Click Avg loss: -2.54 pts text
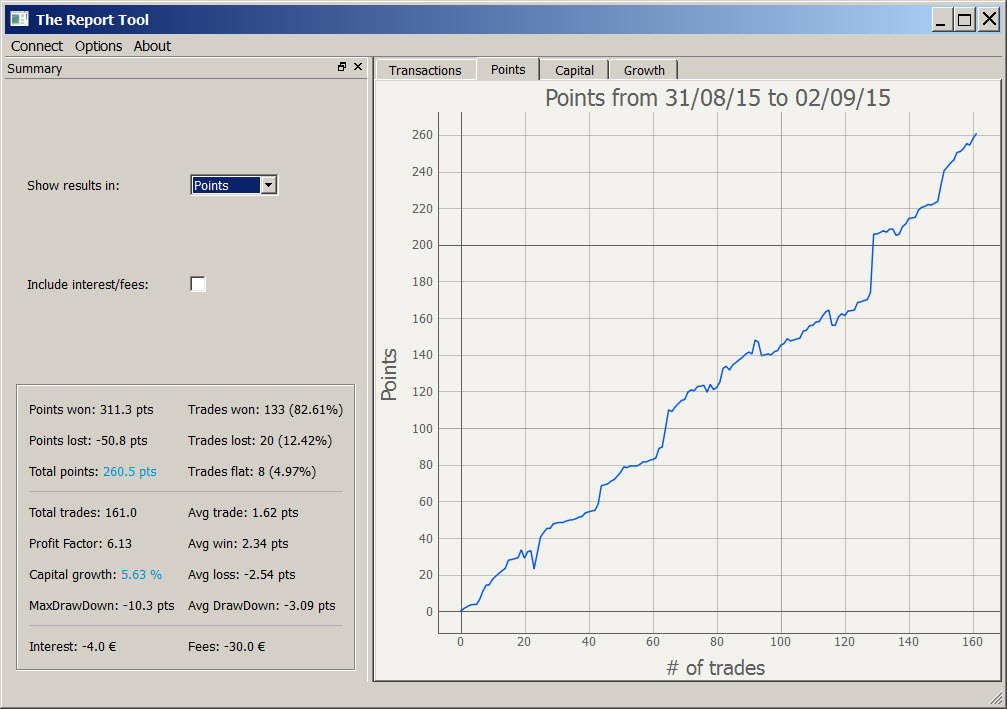The height and width of the screenshot is (709, 1007). (241, 574)
